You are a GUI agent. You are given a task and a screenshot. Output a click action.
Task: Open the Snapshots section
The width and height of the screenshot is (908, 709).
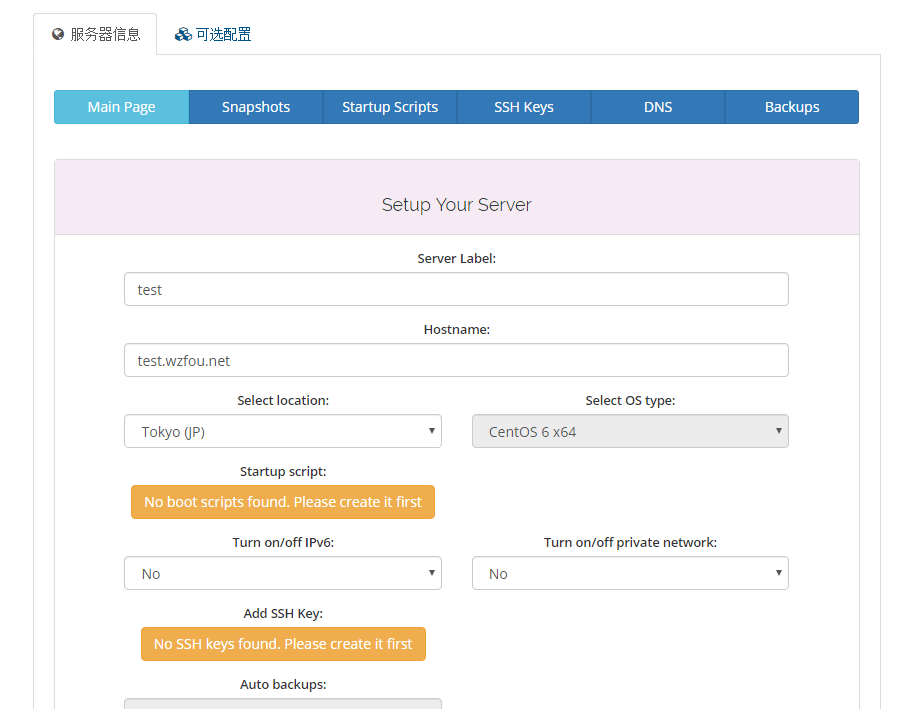pyautogui.click(x=256, y=107)
